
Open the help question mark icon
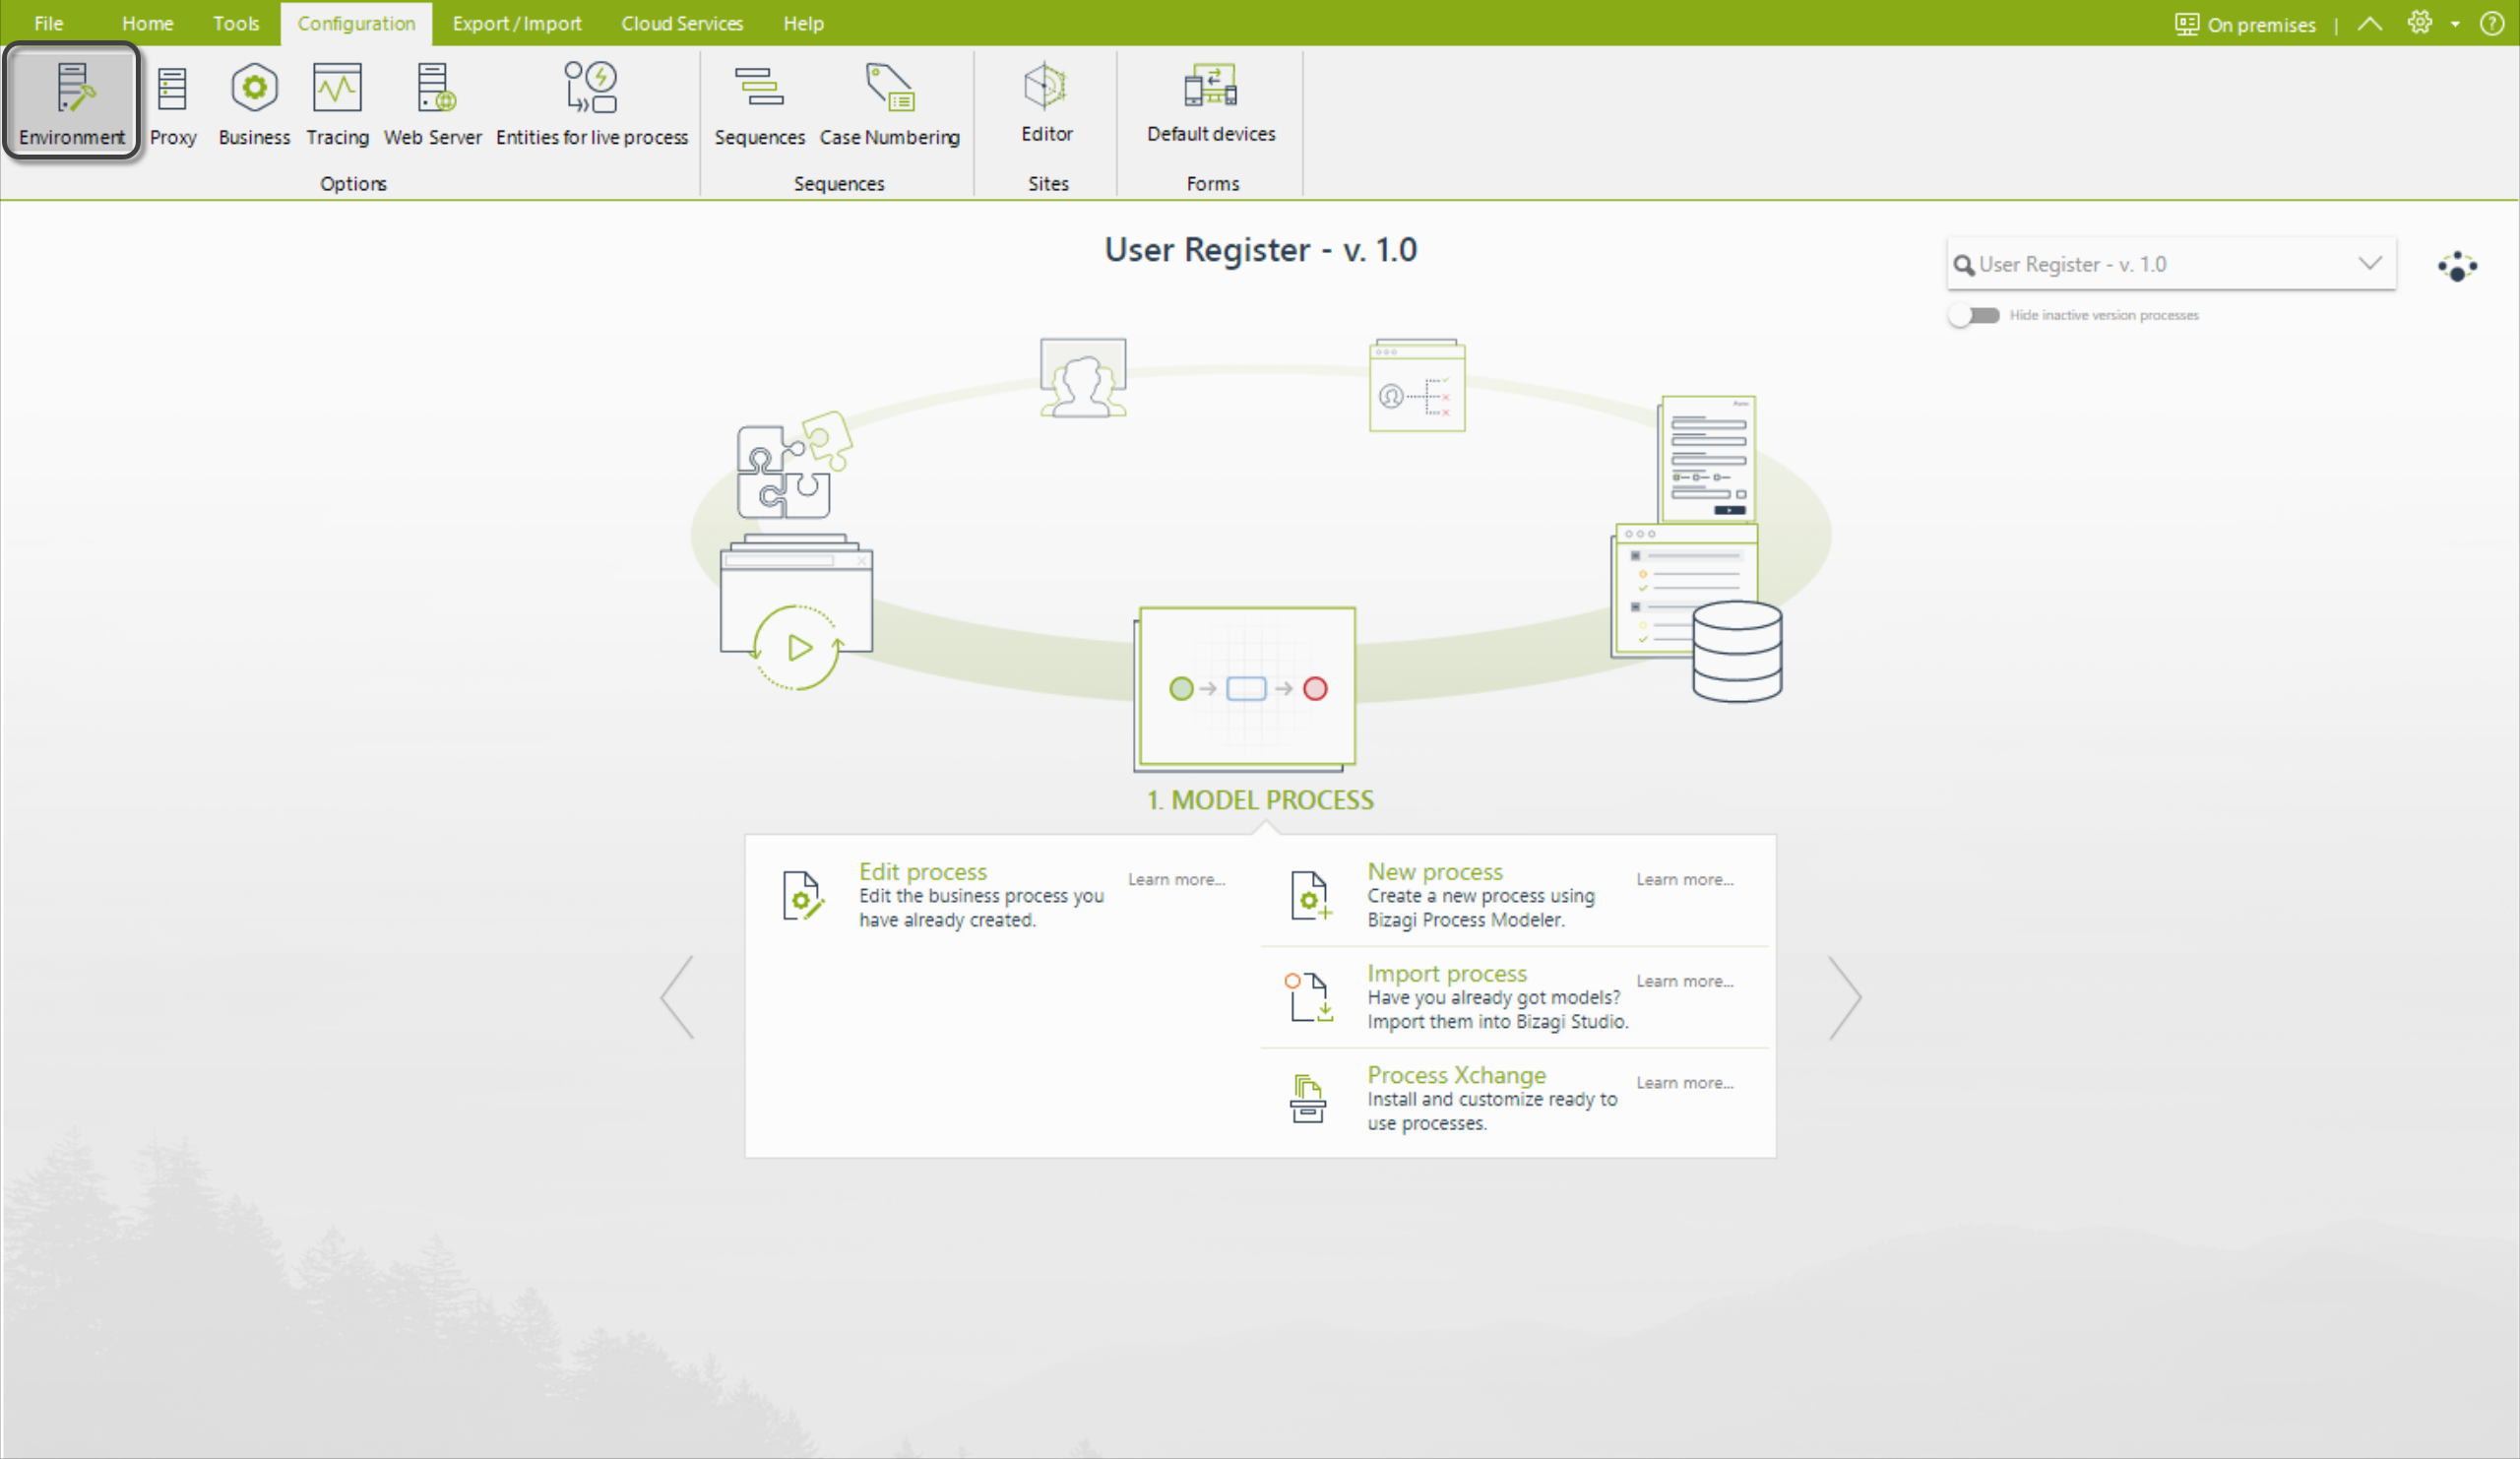click(2491, 23)
